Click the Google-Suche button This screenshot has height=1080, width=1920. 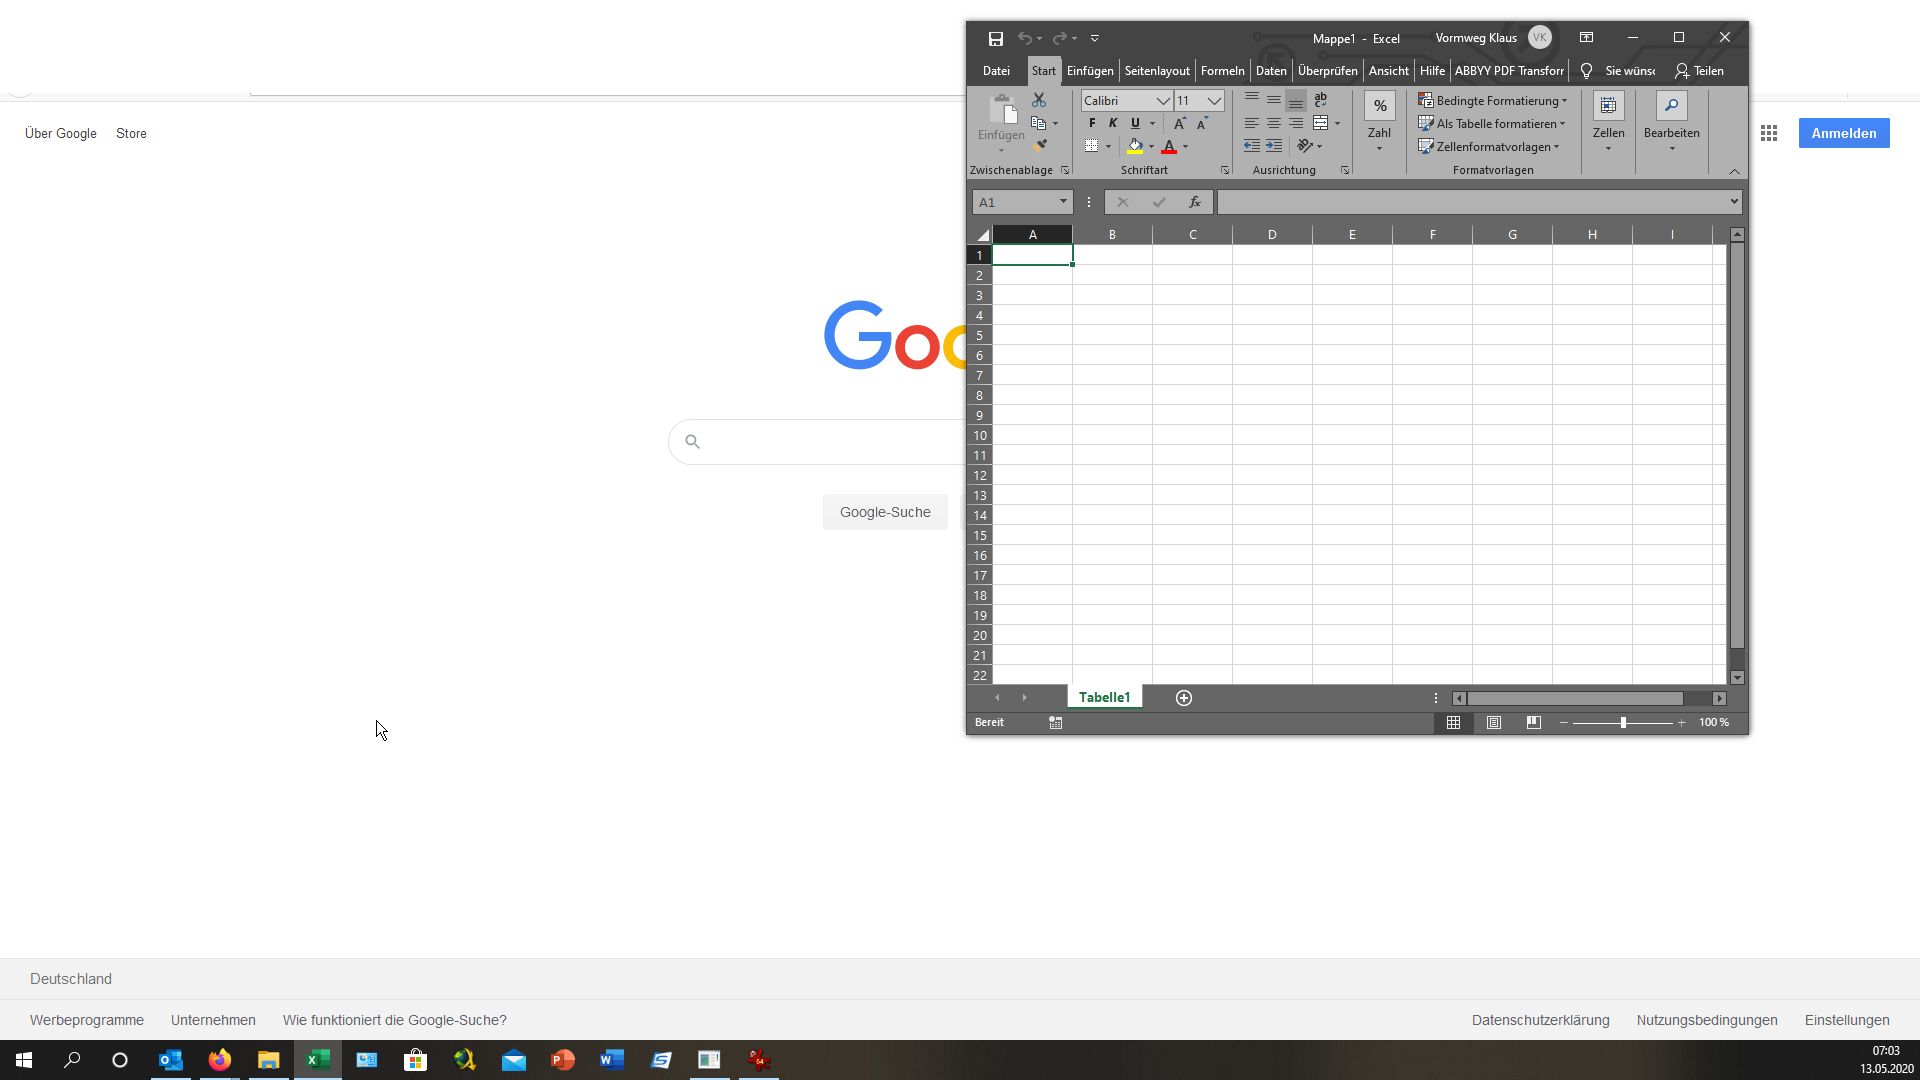[884, 512]
